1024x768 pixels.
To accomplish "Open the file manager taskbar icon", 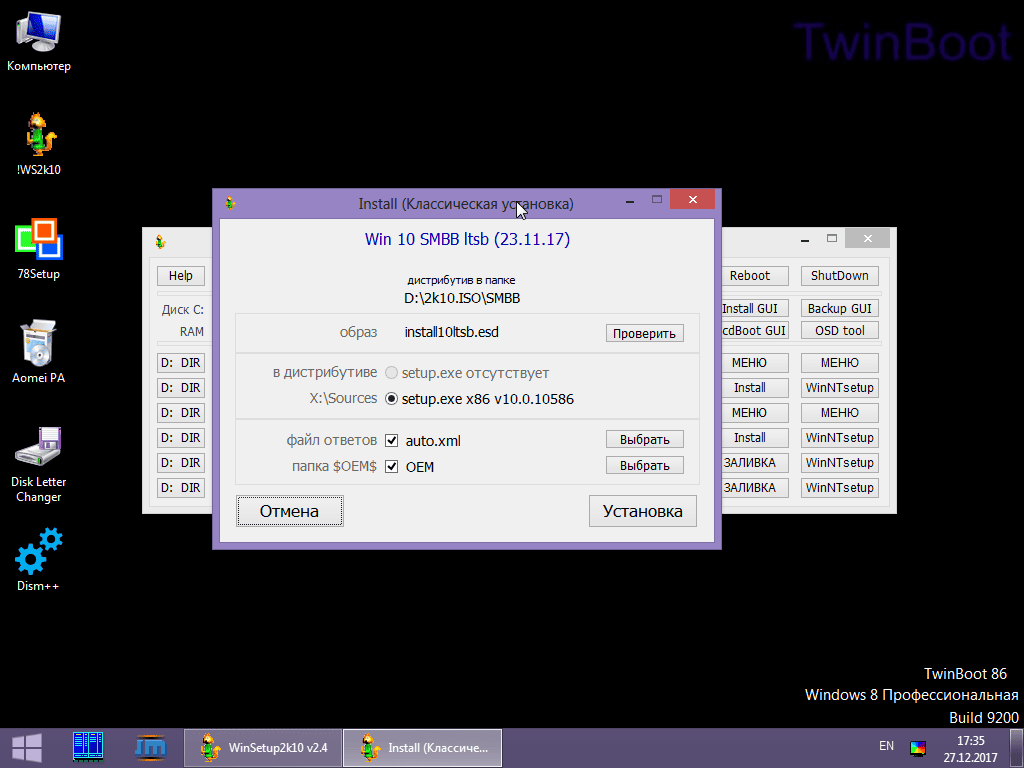I will pyautogui.click(x=88, y=747).
